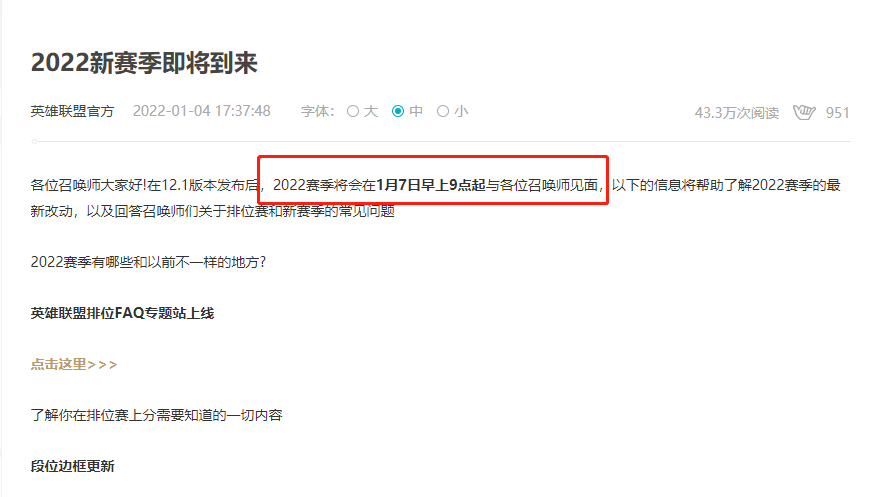Select the 大 font size radio button
The width and height of the screenshot is (876, 497).
(x=353, y=111)
